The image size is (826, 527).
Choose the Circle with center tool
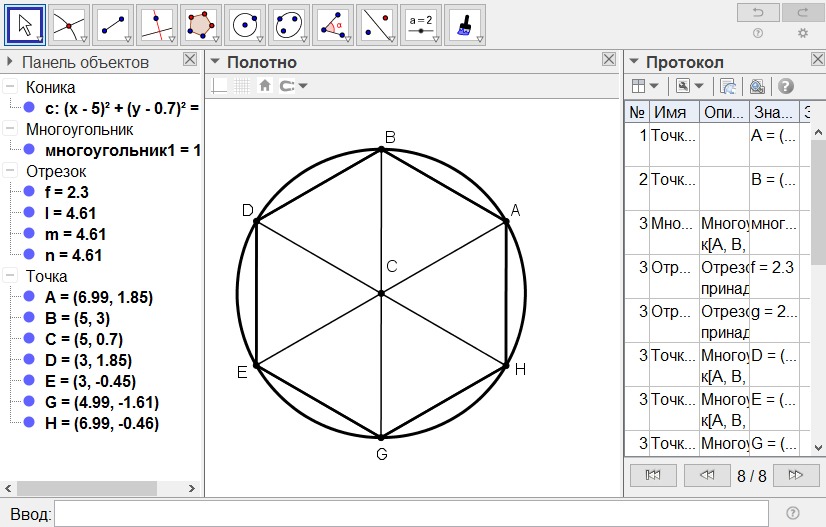click(245, 24)
